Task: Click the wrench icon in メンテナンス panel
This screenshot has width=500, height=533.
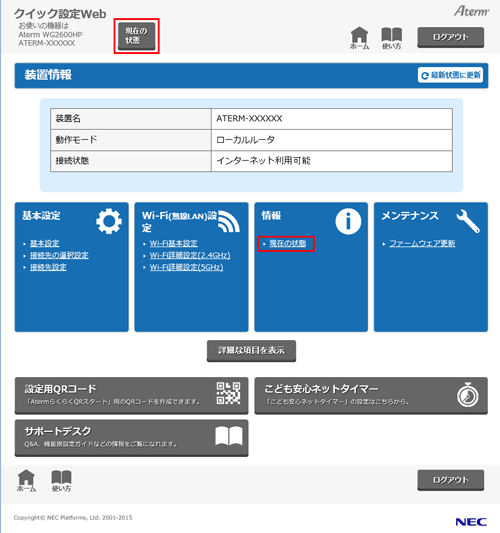Action: pos(468,221)
